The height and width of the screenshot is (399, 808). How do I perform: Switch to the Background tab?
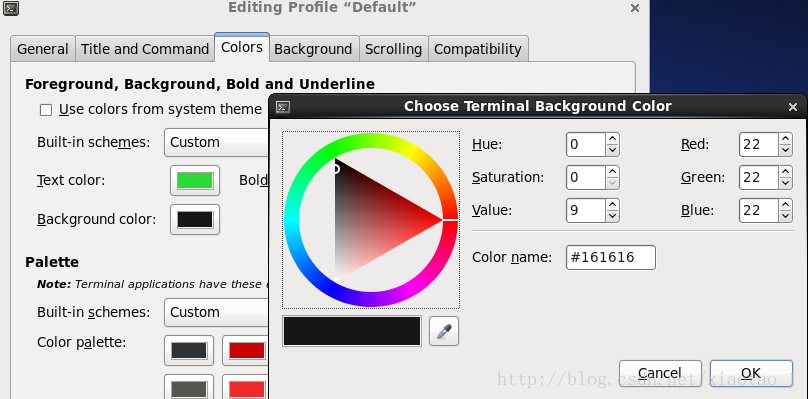(x=313, y=49)
